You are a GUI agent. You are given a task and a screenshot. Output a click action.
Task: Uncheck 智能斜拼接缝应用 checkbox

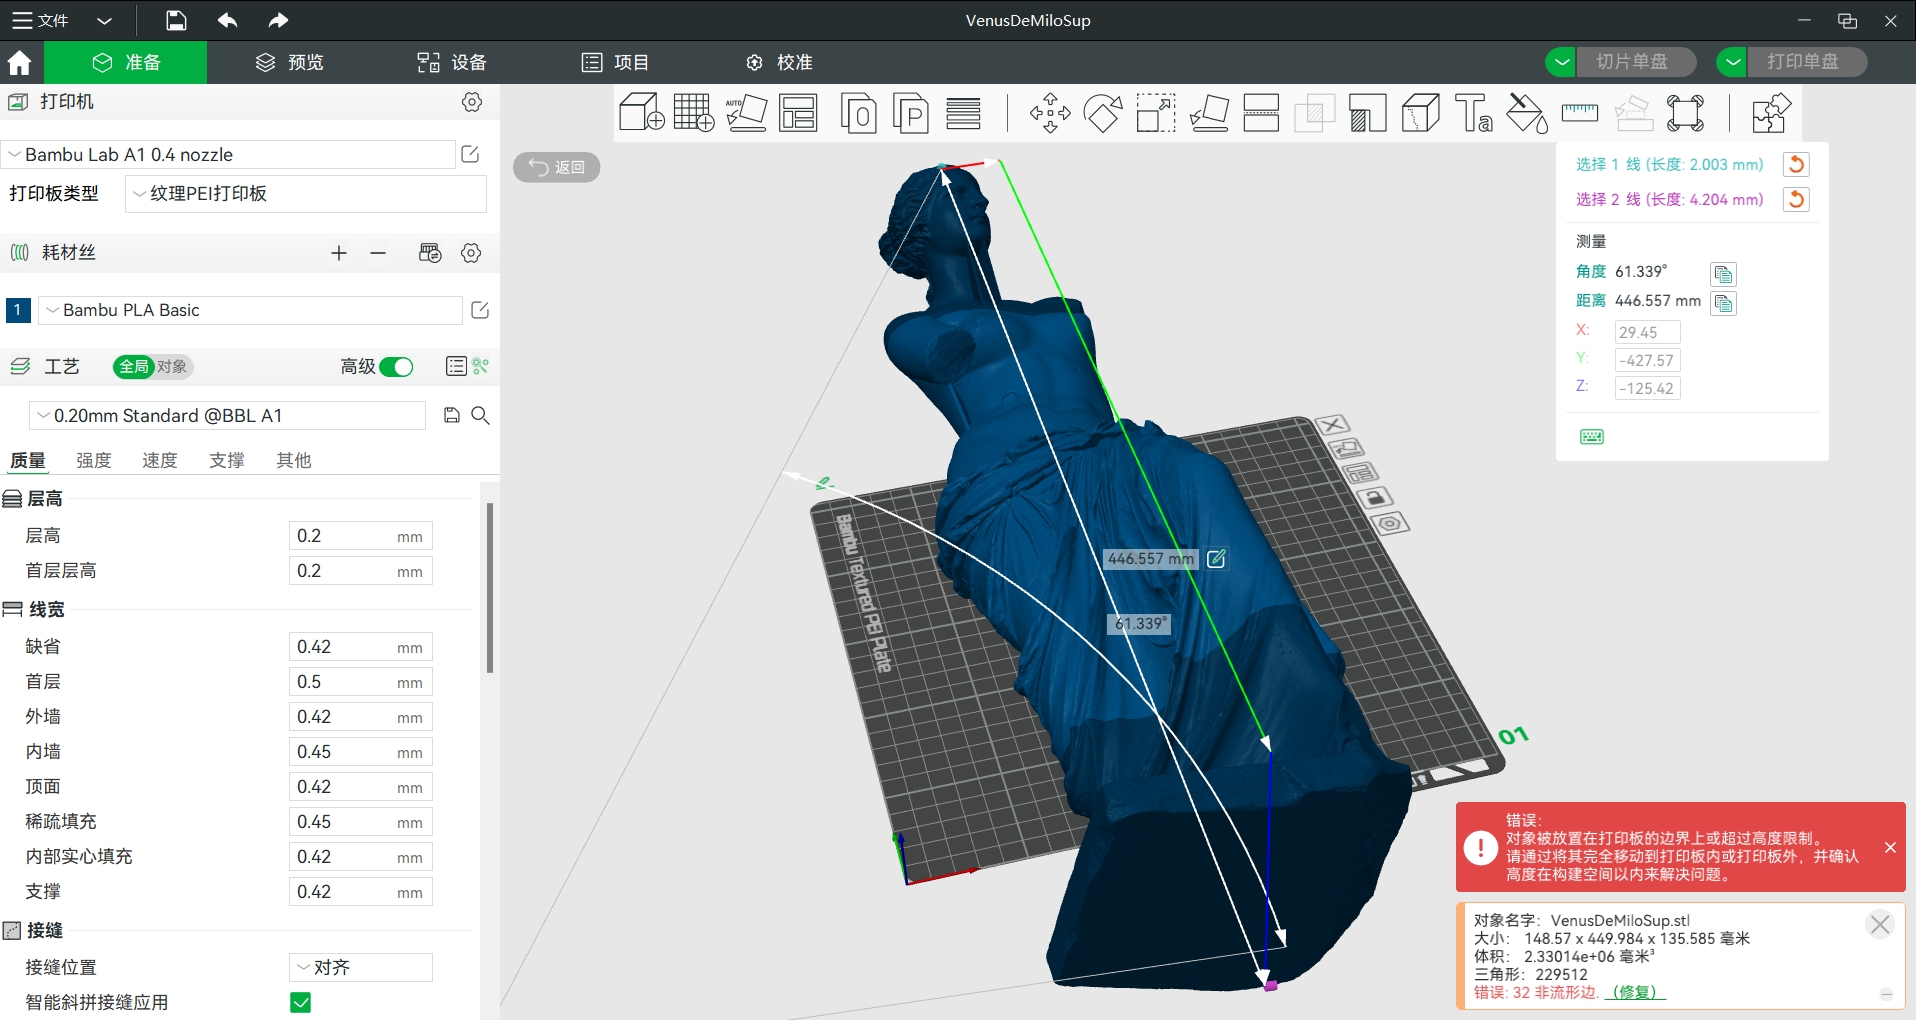tap(300, 1002)
